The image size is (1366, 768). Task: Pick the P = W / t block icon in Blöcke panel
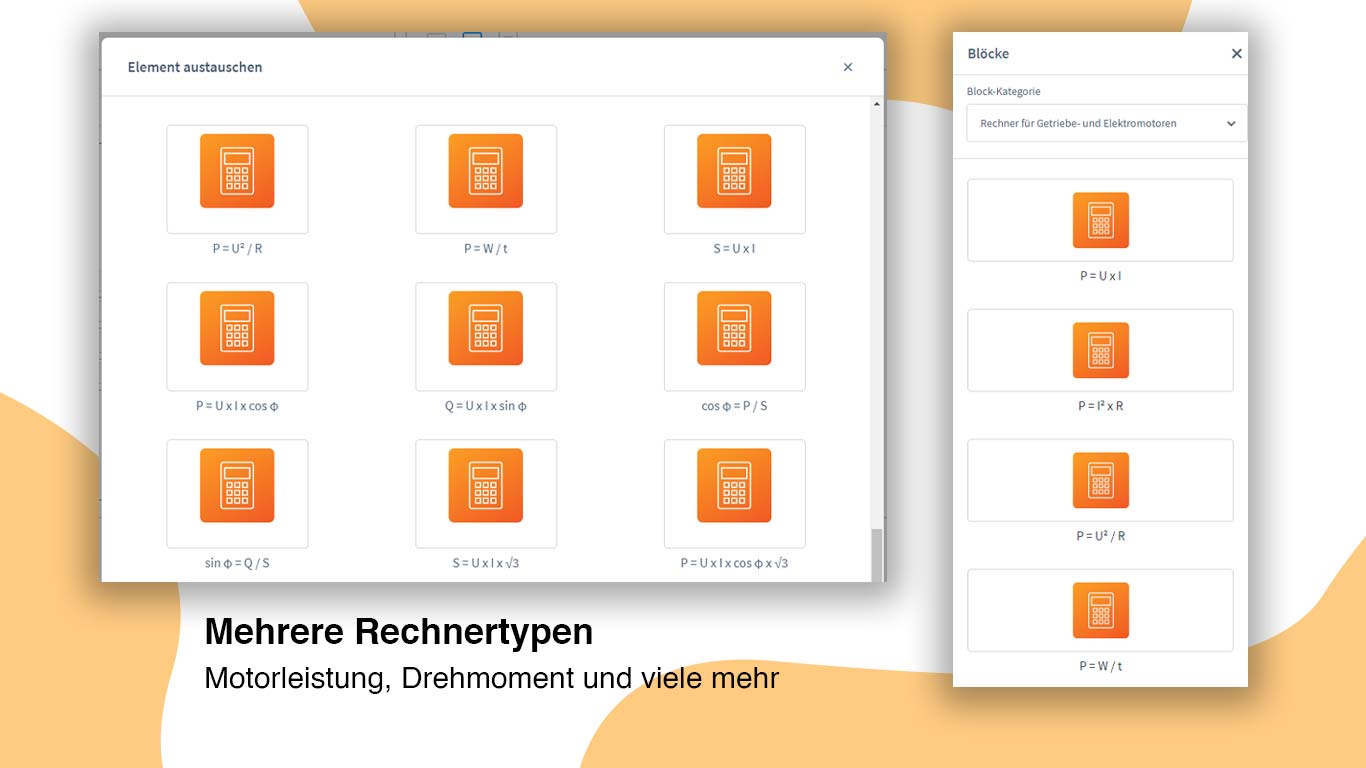tap(1101, 610)
